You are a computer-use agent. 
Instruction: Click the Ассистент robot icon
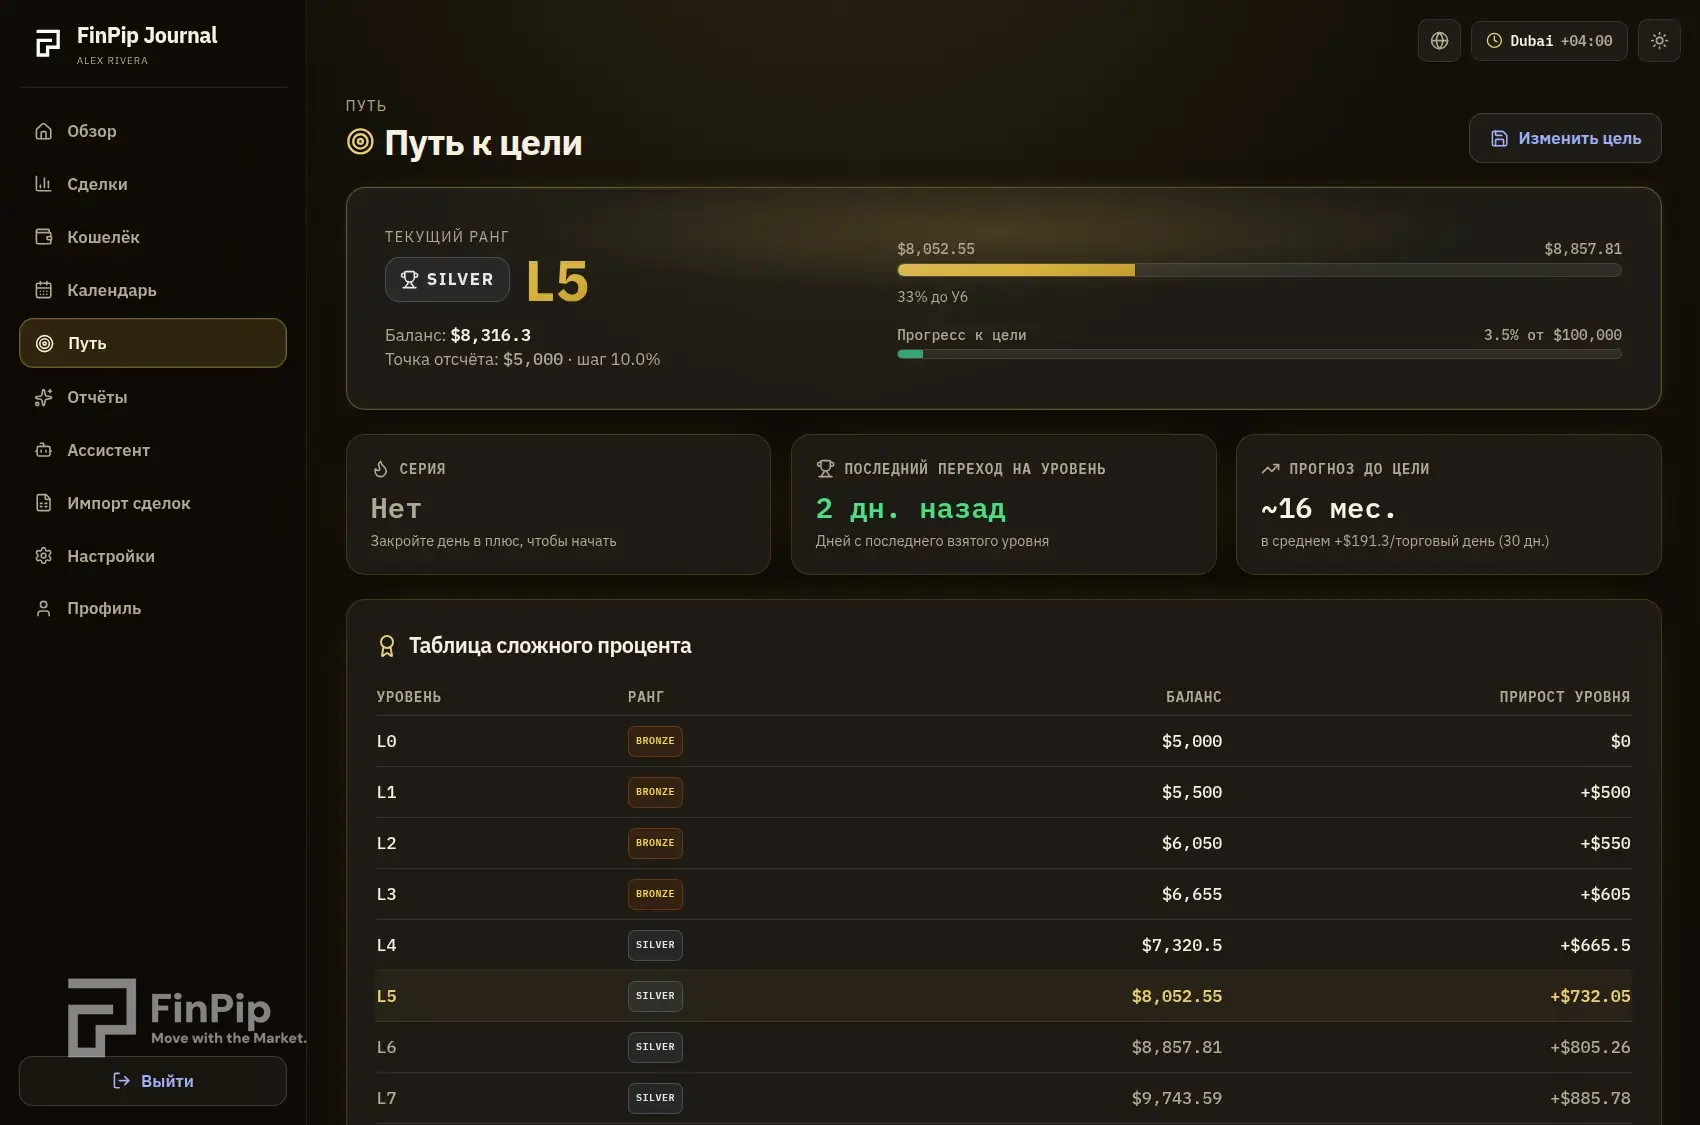click(44, 450)
